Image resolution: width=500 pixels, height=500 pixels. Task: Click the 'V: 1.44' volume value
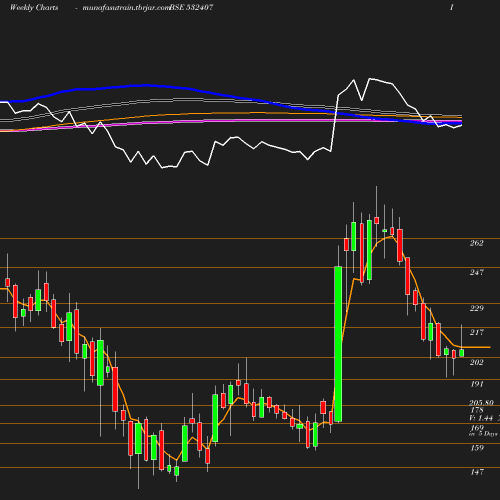[x=481, y=418]
